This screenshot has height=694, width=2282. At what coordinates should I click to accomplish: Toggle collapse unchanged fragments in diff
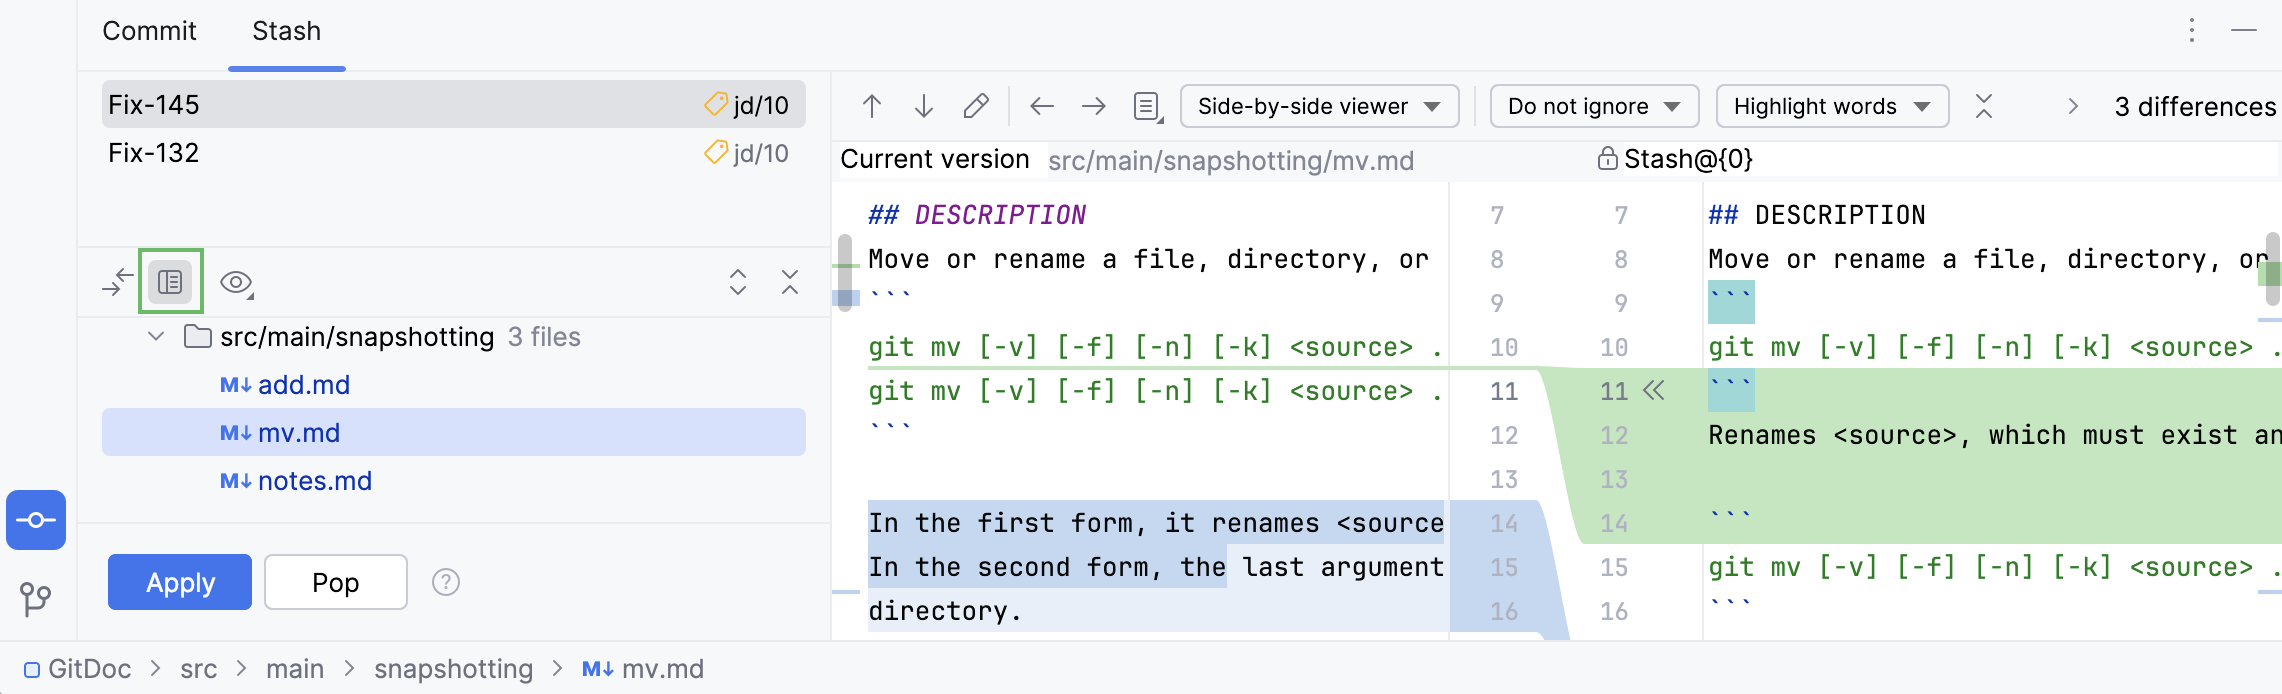[x=1984, y=106]
